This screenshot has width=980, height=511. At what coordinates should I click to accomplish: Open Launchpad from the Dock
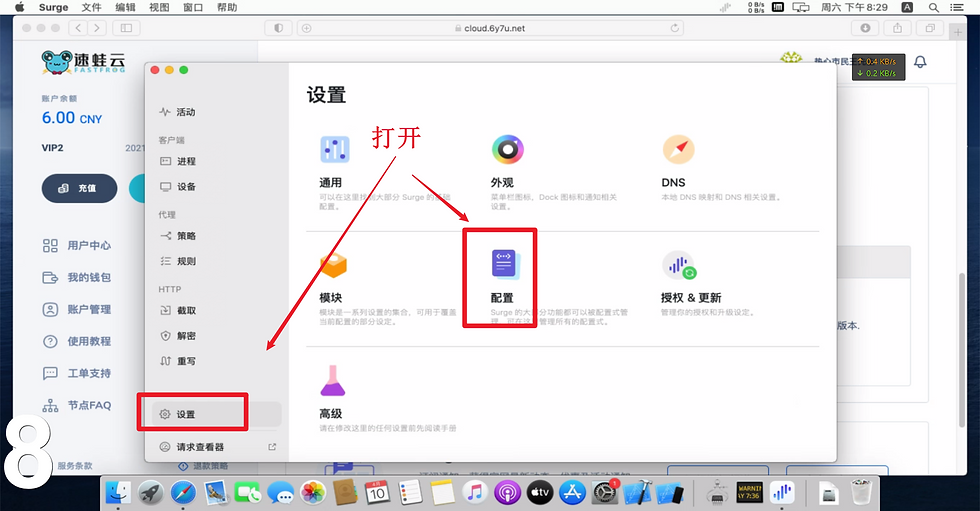pos(150,493)
